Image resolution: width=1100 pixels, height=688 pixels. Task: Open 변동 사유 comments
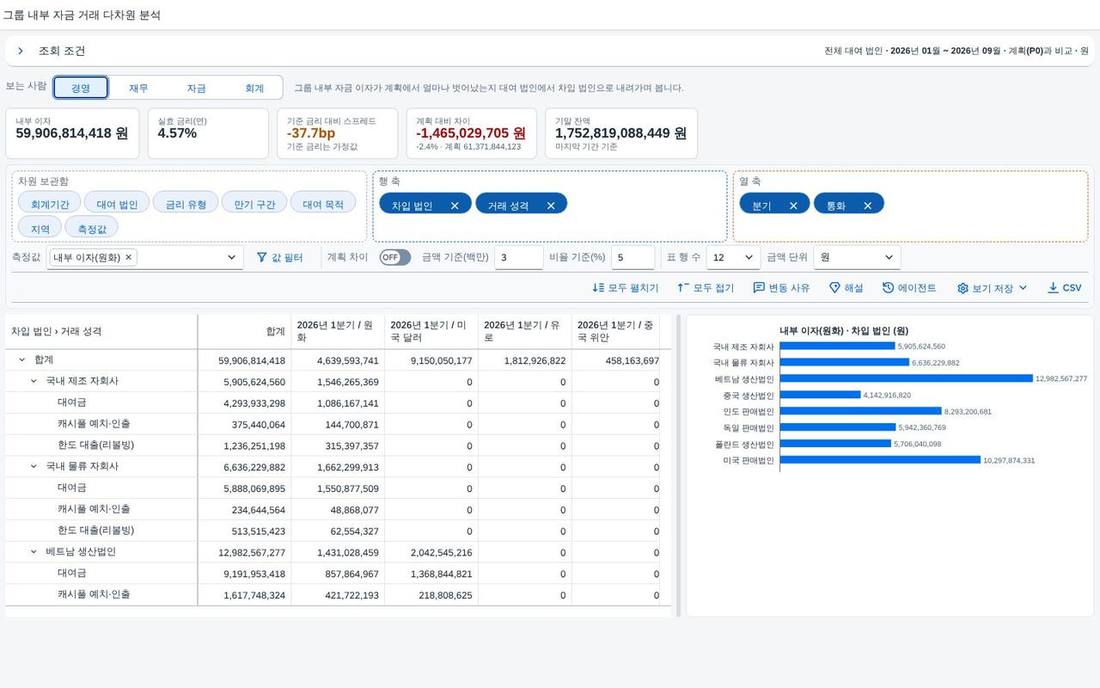(x=781, y=288)
